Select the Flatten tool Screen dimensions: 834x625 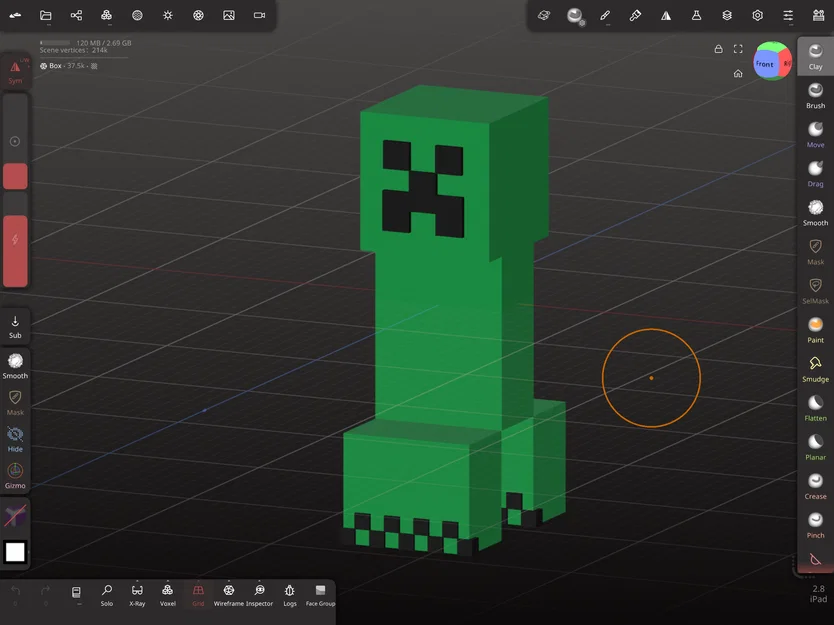click(815, 409)
